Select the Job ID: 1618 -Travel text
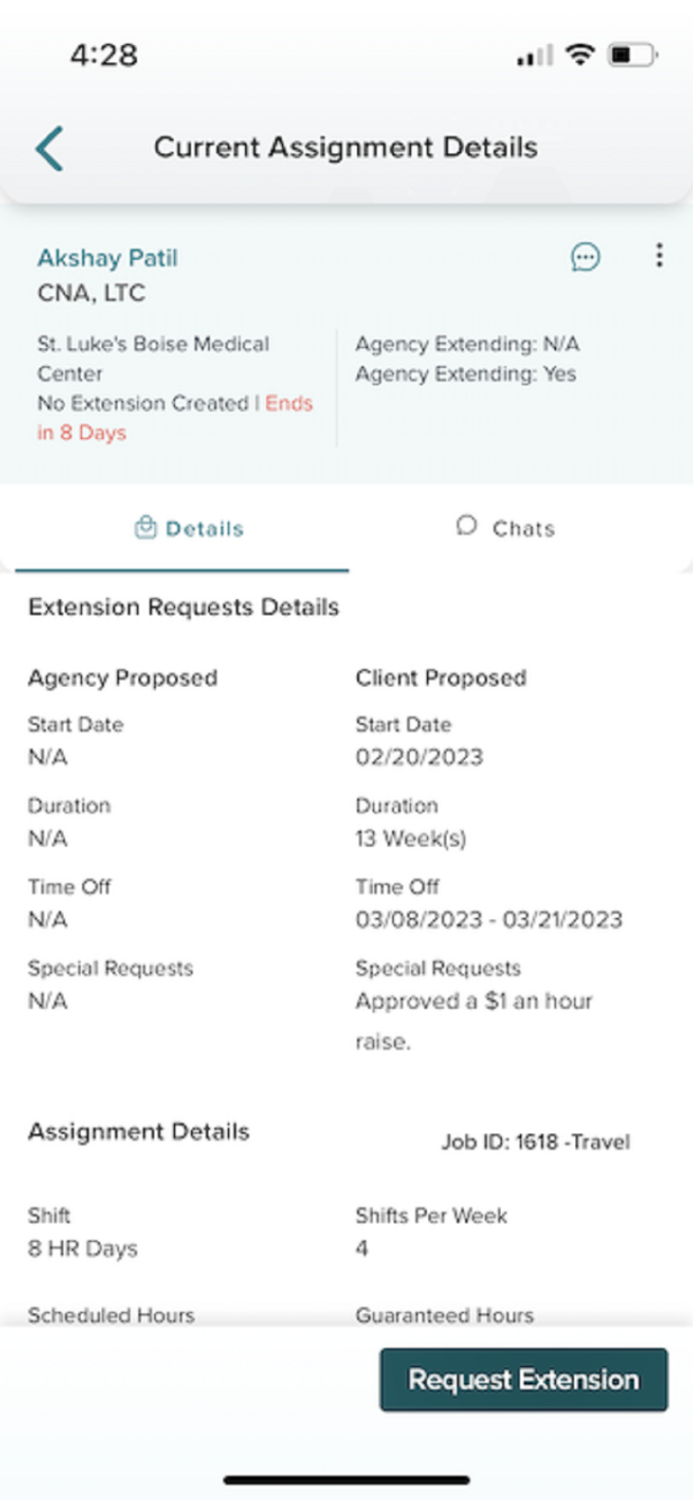Screen dimensions: 693x1500 coord(536,1141)
